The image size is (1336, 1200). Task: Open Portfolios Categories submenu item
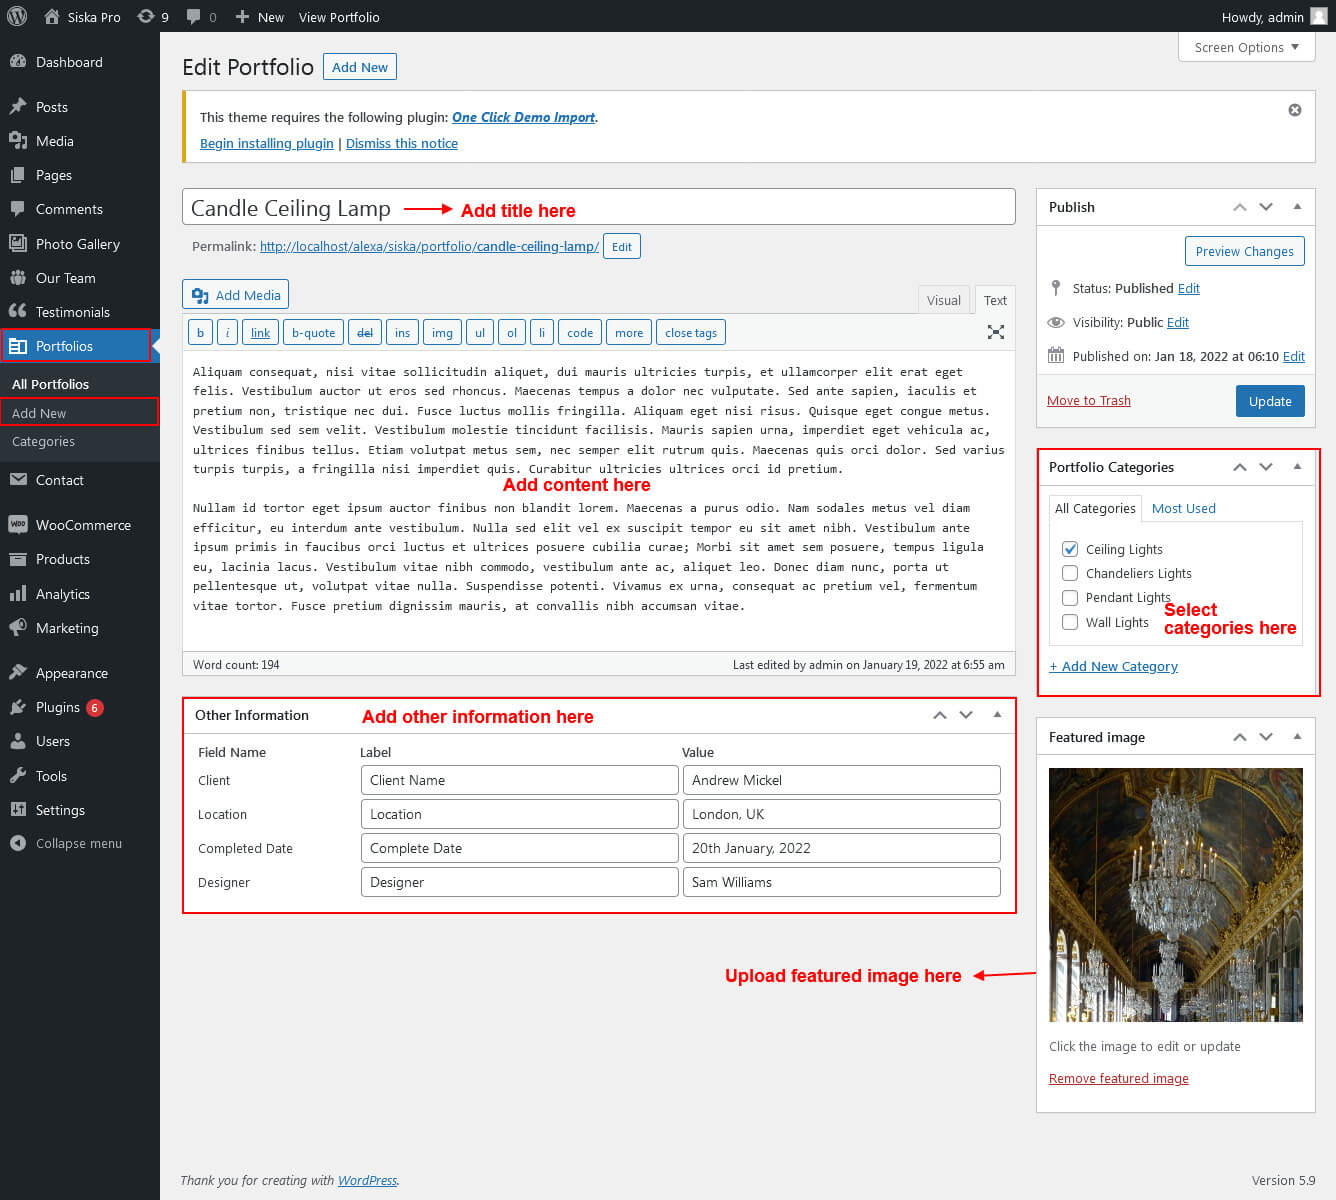(x=43, y=441)
